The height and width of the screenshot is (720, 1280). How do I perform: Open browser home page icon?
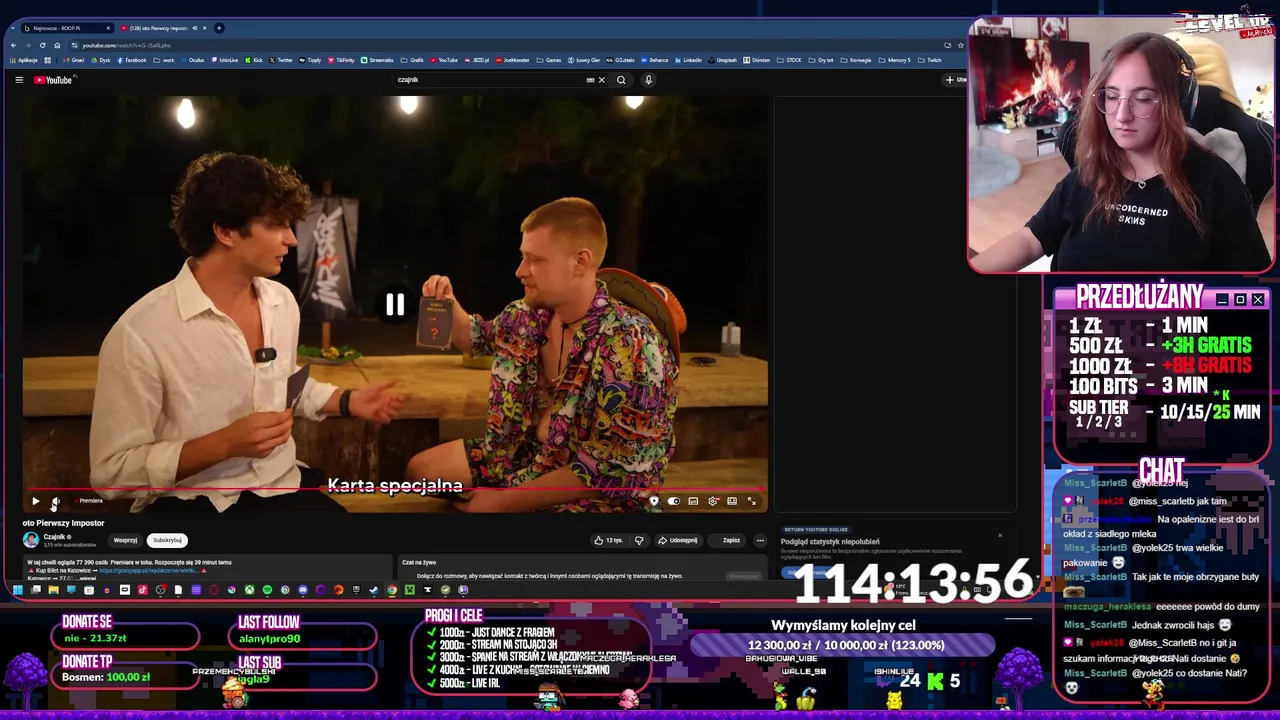coord(57,45)
